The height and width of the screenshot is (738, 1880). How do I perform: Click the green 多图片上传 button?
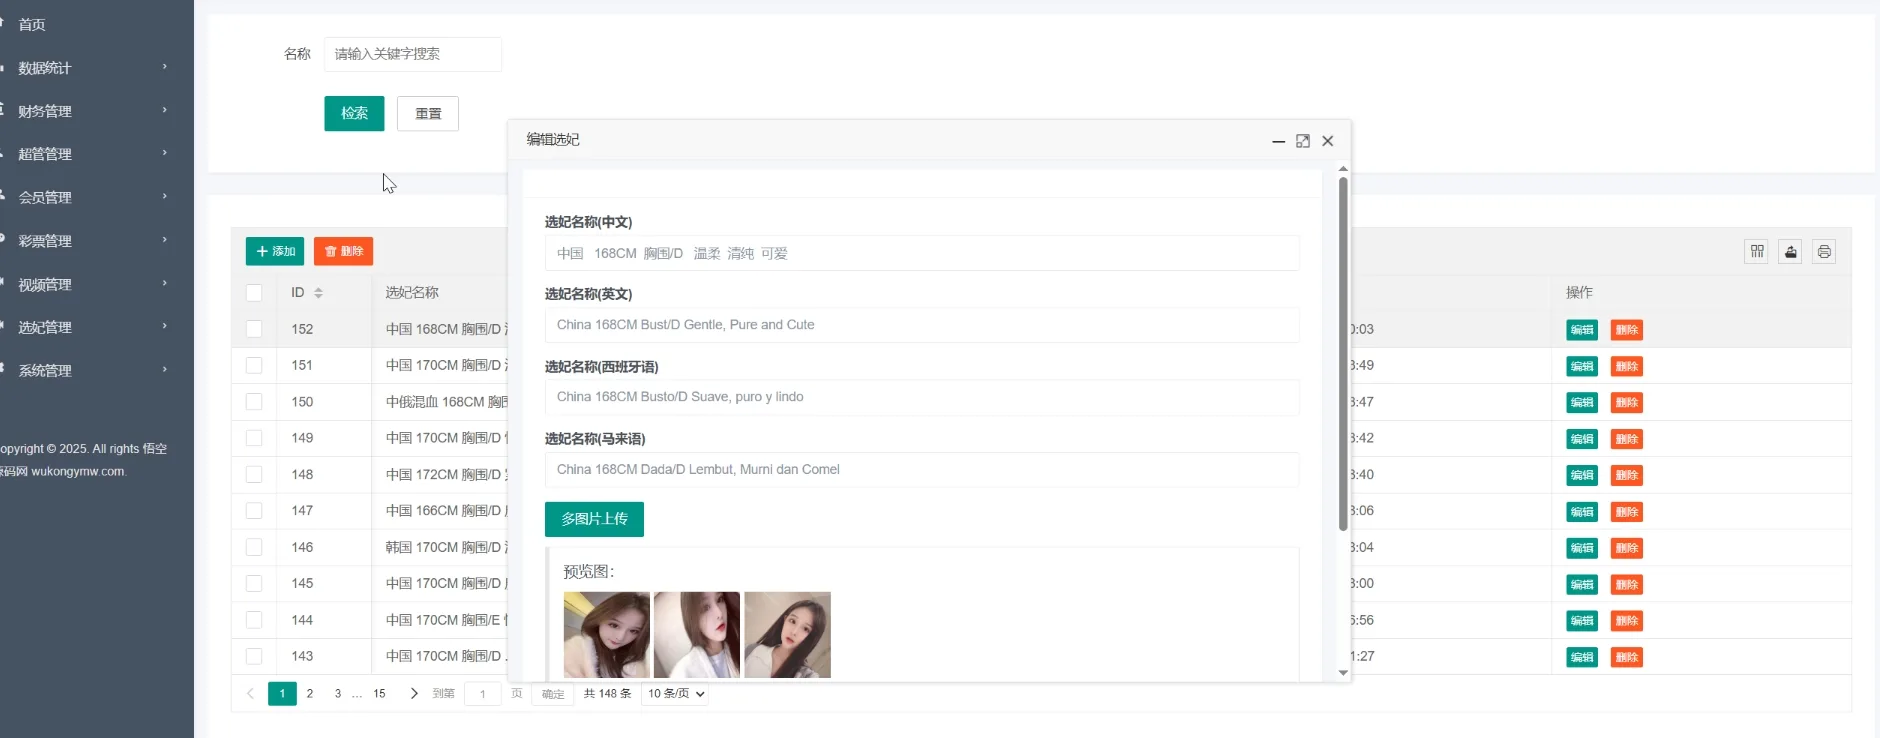click(x=594, y=519)
